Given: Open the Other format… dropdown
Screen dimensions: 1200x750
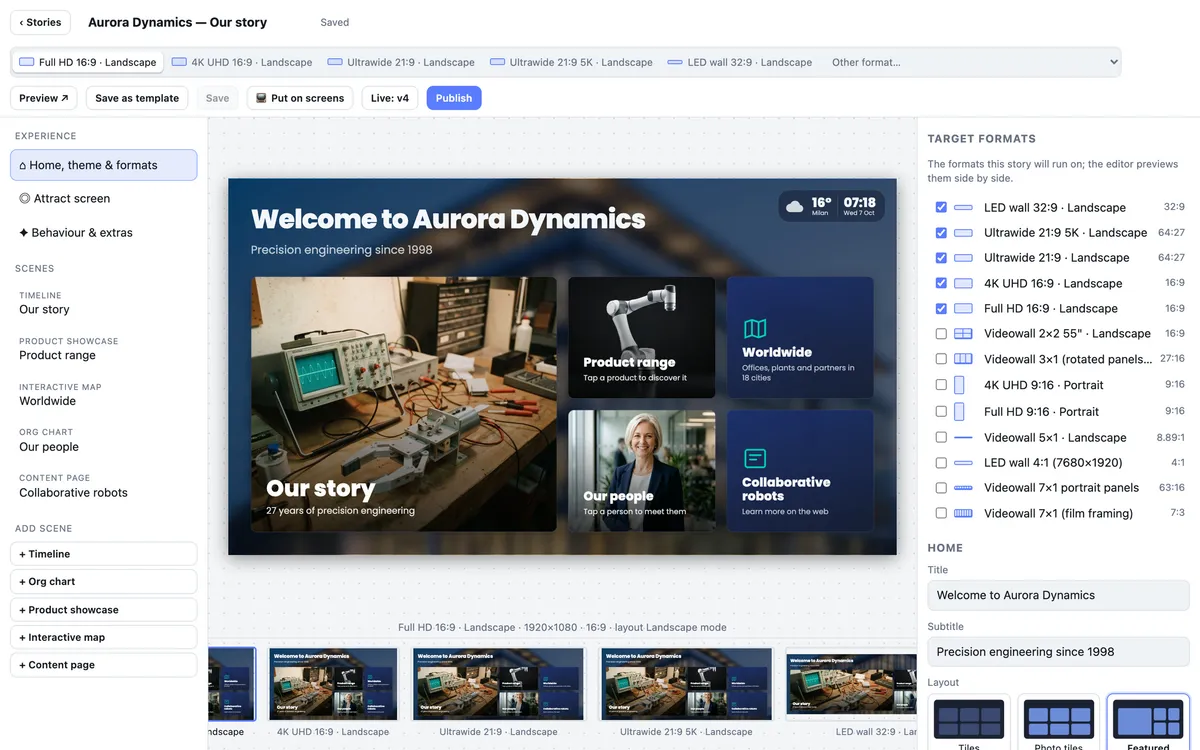Looking at the screenshot, I should tap(972, 62).
